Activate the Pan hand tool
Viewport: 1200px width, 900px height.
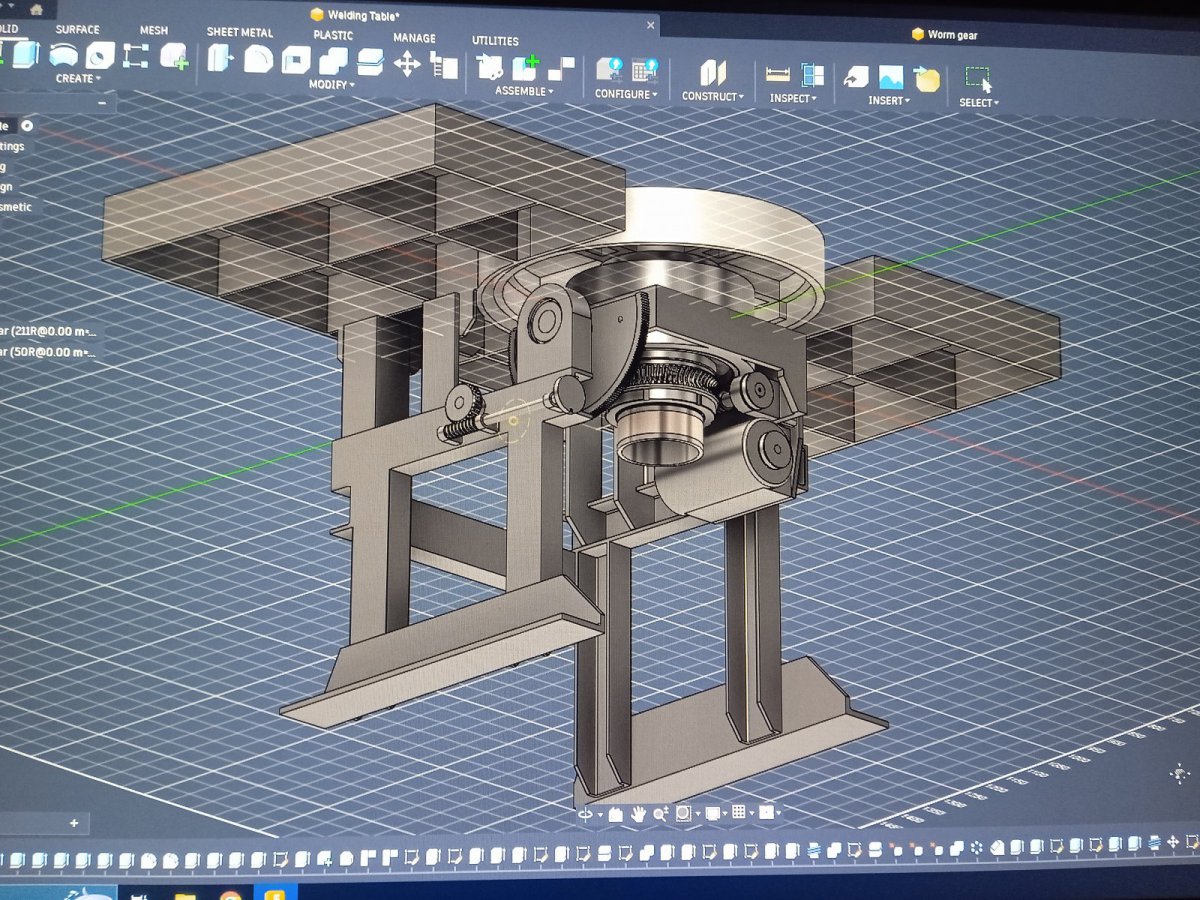click(639, 814)
